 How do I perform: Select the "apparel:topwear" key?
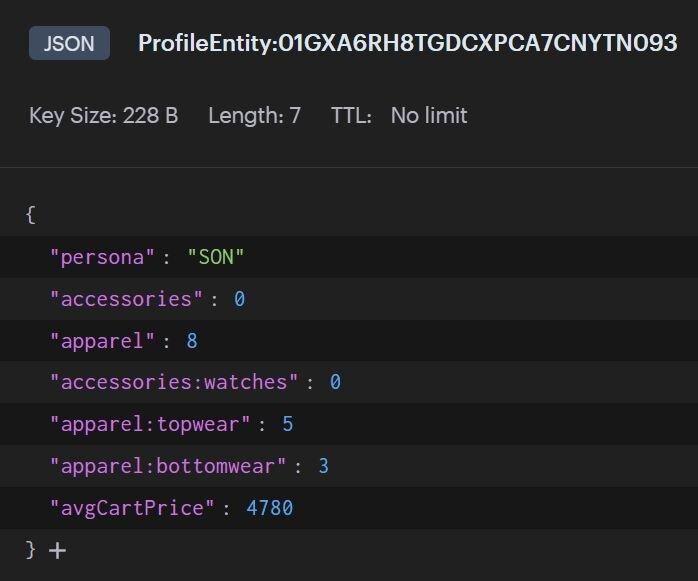click(x=150, y=424)
